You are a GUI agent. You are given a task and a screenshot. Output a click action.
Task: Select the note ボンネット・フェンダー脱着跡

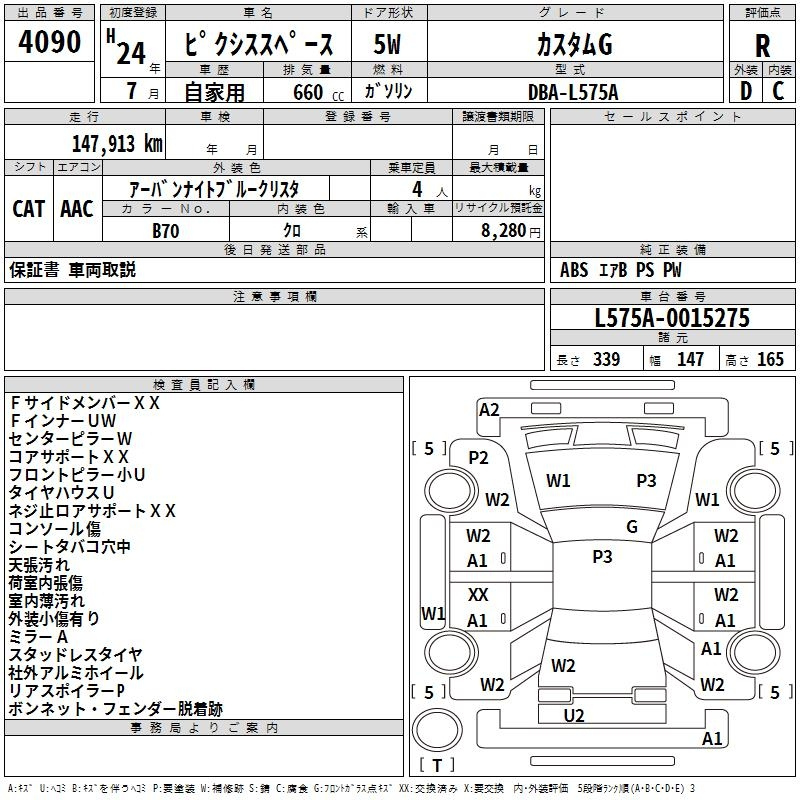pos(116,709)
